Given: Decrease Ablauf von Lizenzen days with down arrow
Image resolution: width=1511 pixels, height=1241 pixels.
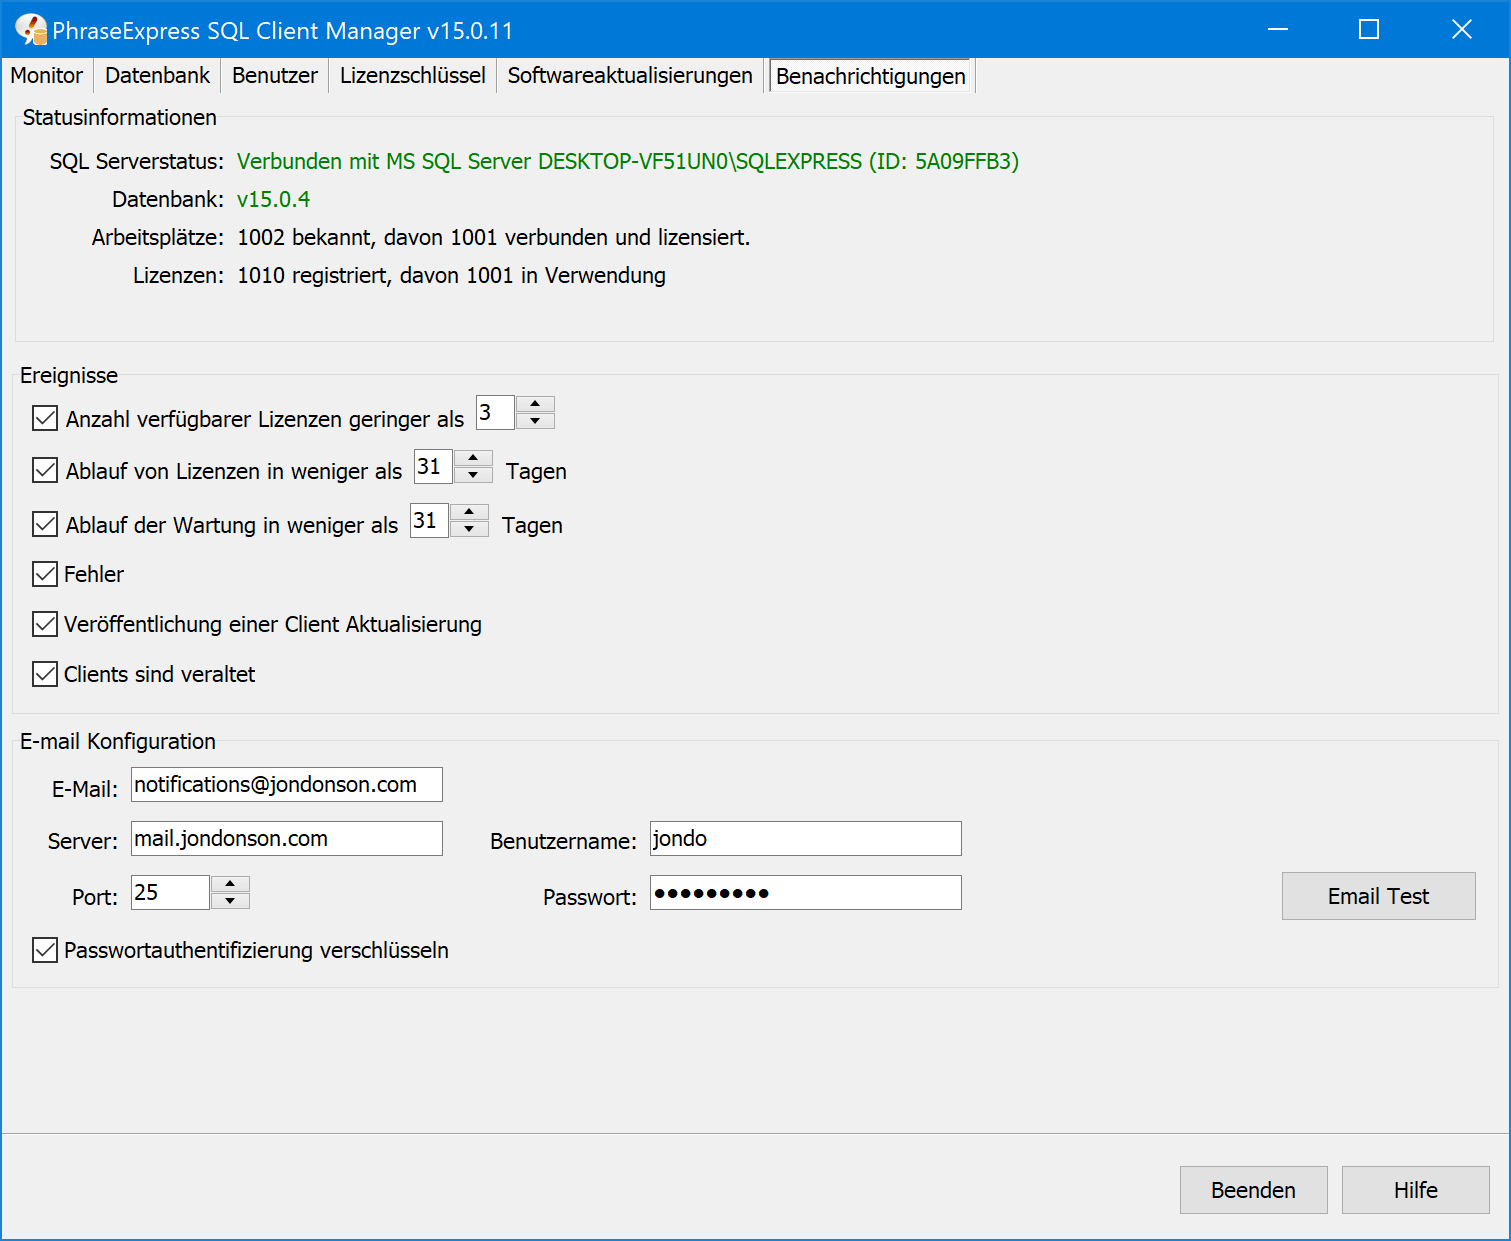Looking at the screenshot, I should point(473,475).
